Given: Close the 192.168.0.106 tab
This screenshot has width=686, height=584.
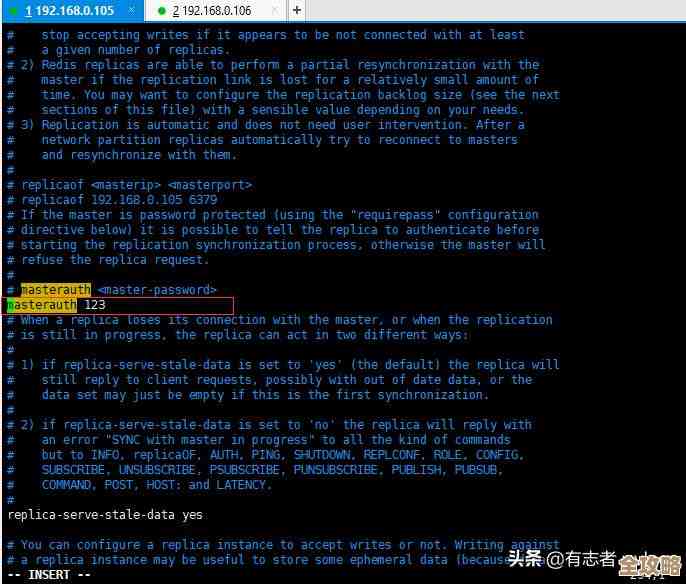Looking at the screenshot, I should pyautogui.click(x=271, y=11).
